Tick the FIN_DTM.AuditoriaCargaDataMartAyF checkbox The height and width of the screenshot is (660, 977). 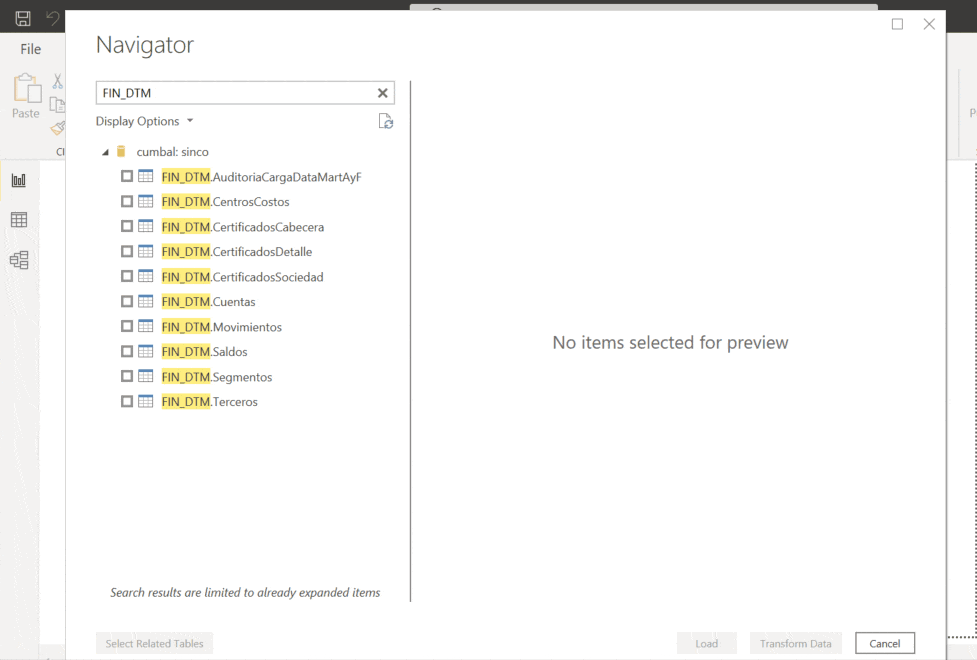click(x=127, y=176)
